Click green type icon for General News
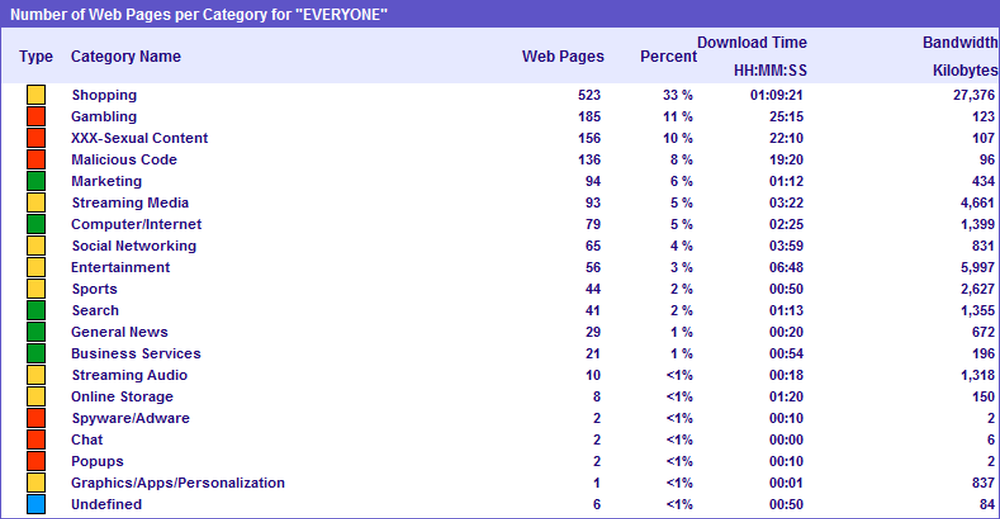1000x519 pixels. (x=36, y=332)
